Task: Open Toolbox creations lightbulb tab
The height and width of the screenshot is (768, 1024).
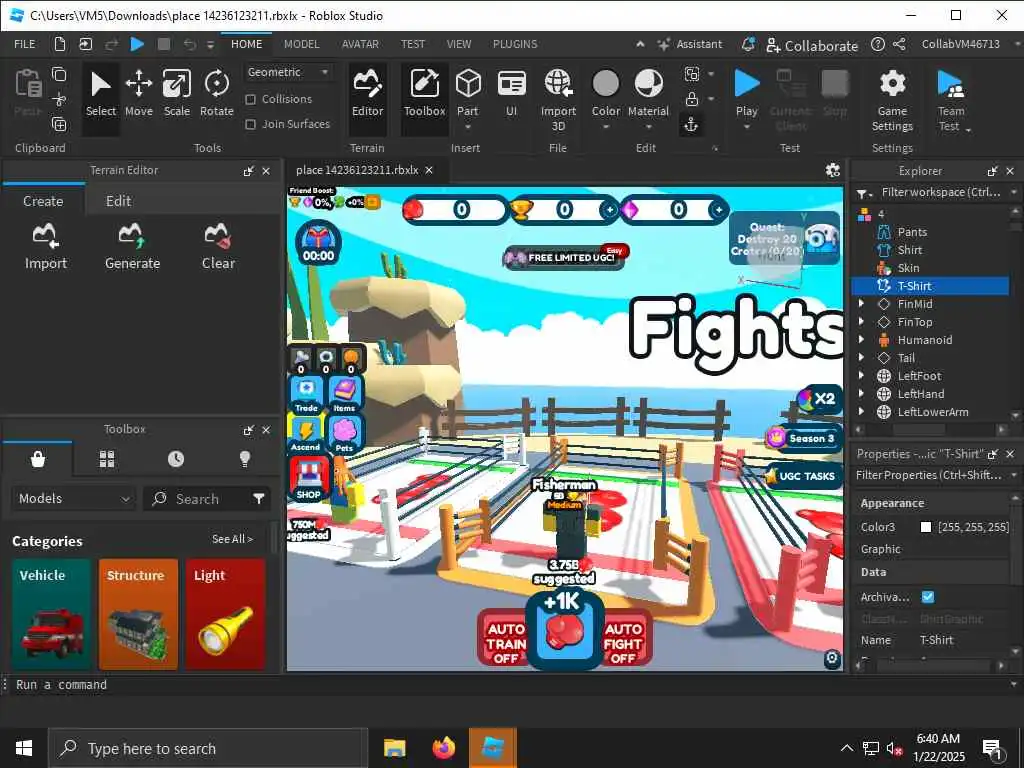Action: (245, 459)
